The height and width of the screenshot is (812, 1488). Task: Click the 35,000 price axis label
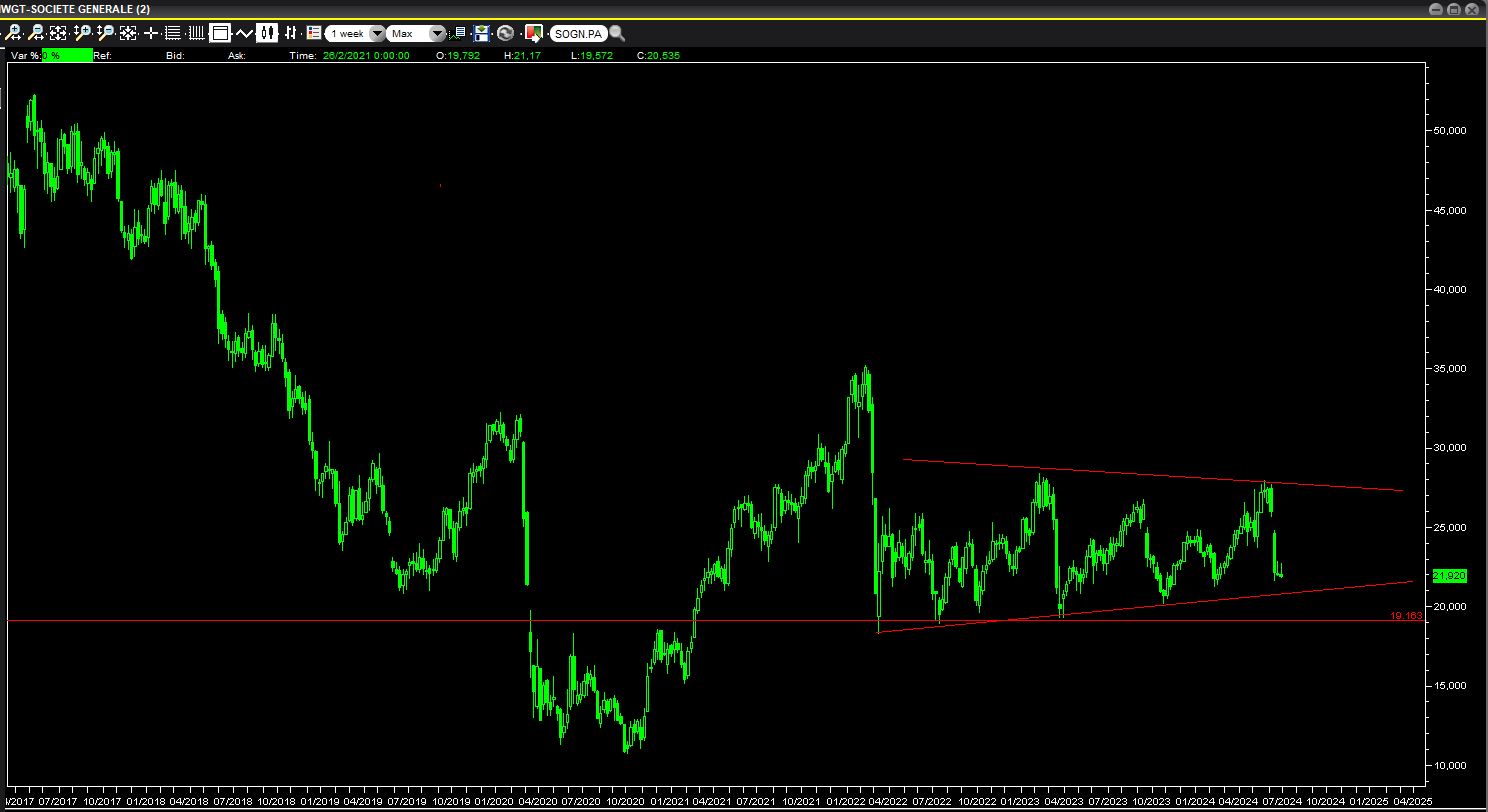coord(1450,369)
